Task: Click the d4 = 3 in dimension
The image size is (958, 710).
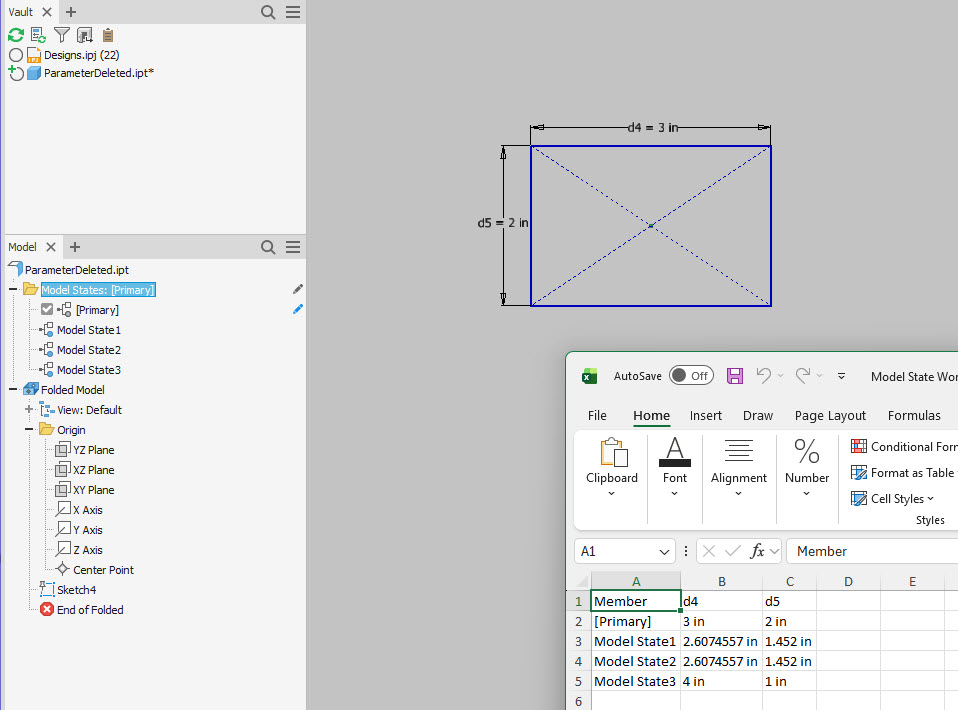Action: [x=653, y=127]
